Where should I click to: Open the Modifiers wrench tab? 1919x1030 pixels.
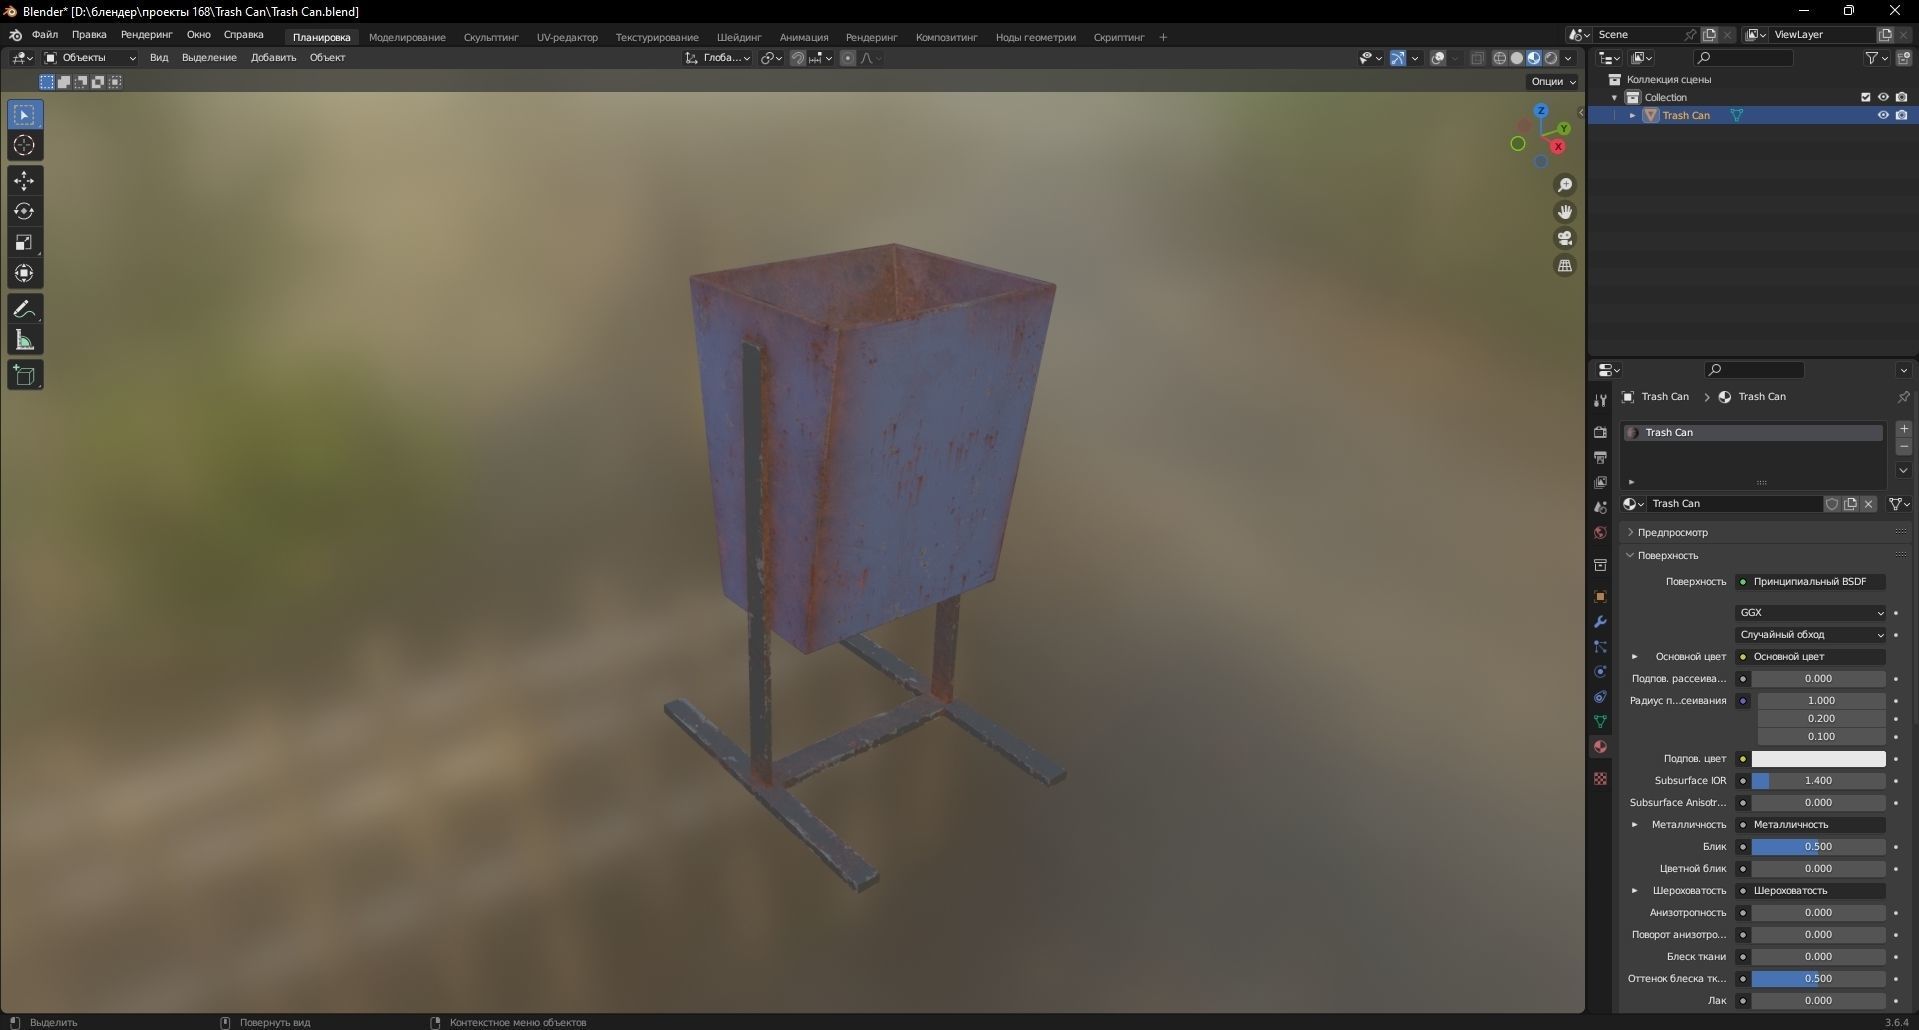point(1600,622)
